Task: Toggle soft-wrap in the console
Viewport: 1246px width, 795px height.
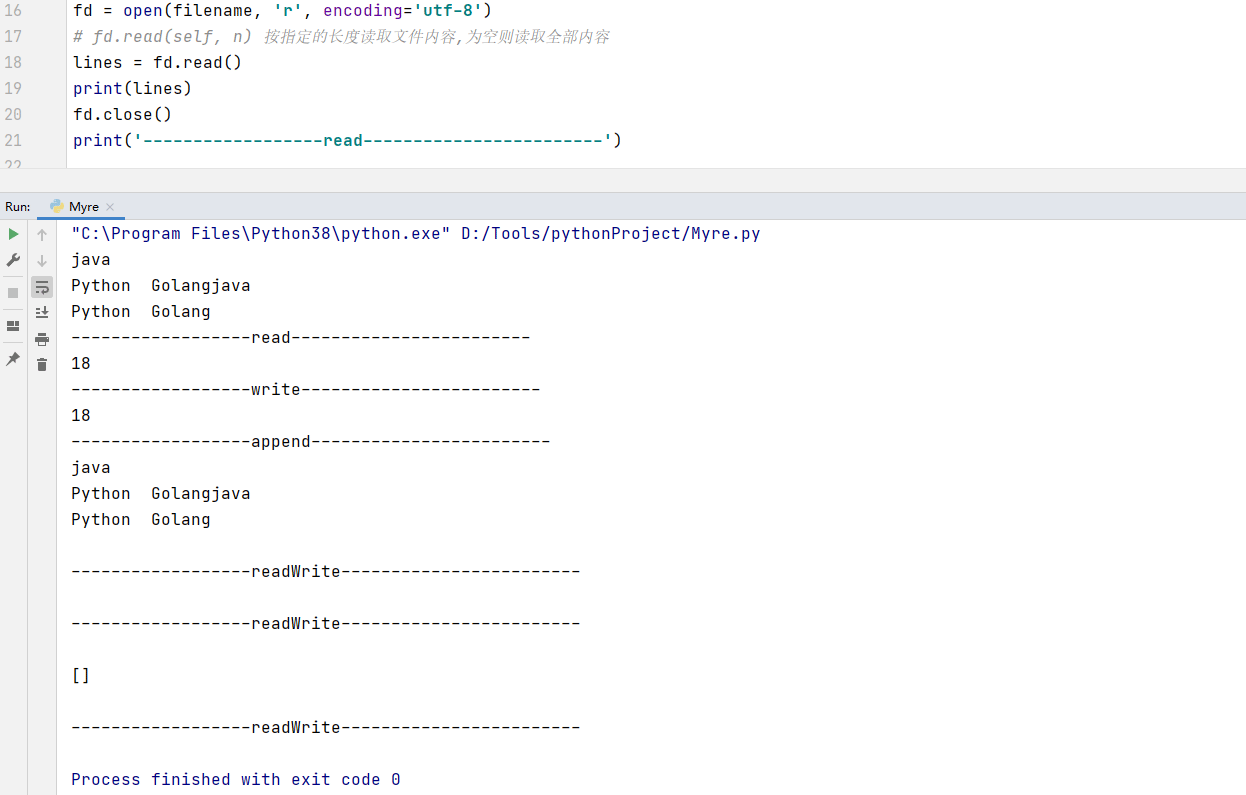Action: pos(42,287)
